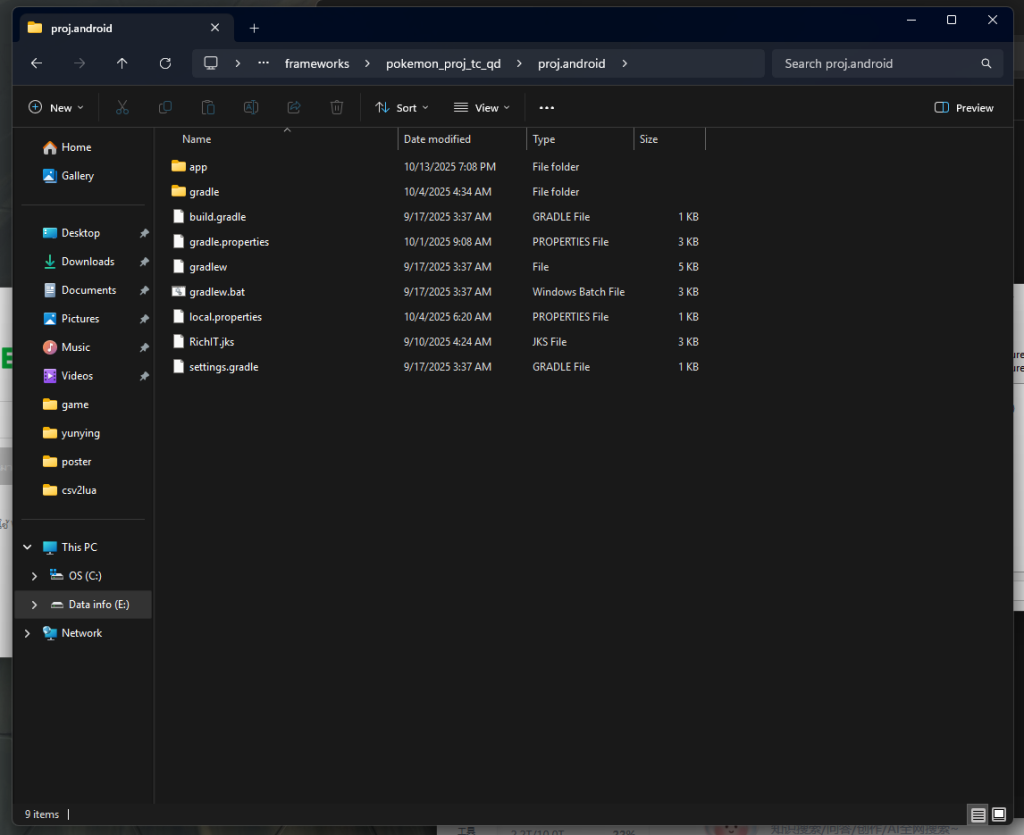Go up one folder level
The image size is (1024, 835).
click(122, 63)
